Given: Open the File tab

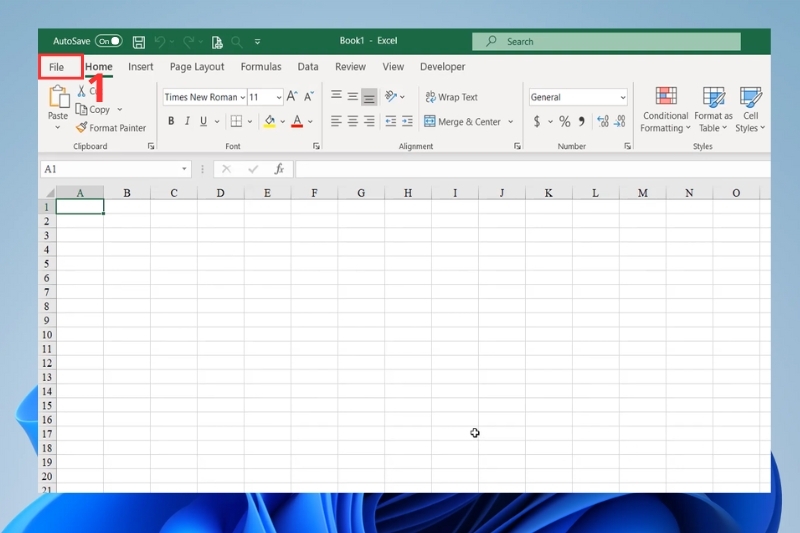Looking at the screenshot, I should (x=57, y=67).
